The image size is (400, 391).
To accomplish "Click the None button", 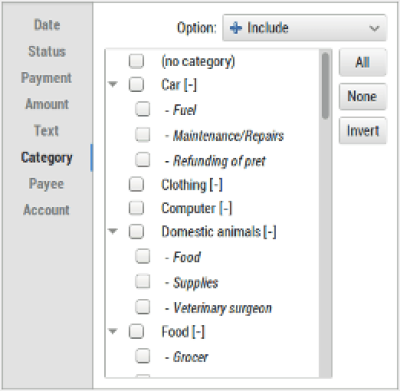I will pos(363,96).
